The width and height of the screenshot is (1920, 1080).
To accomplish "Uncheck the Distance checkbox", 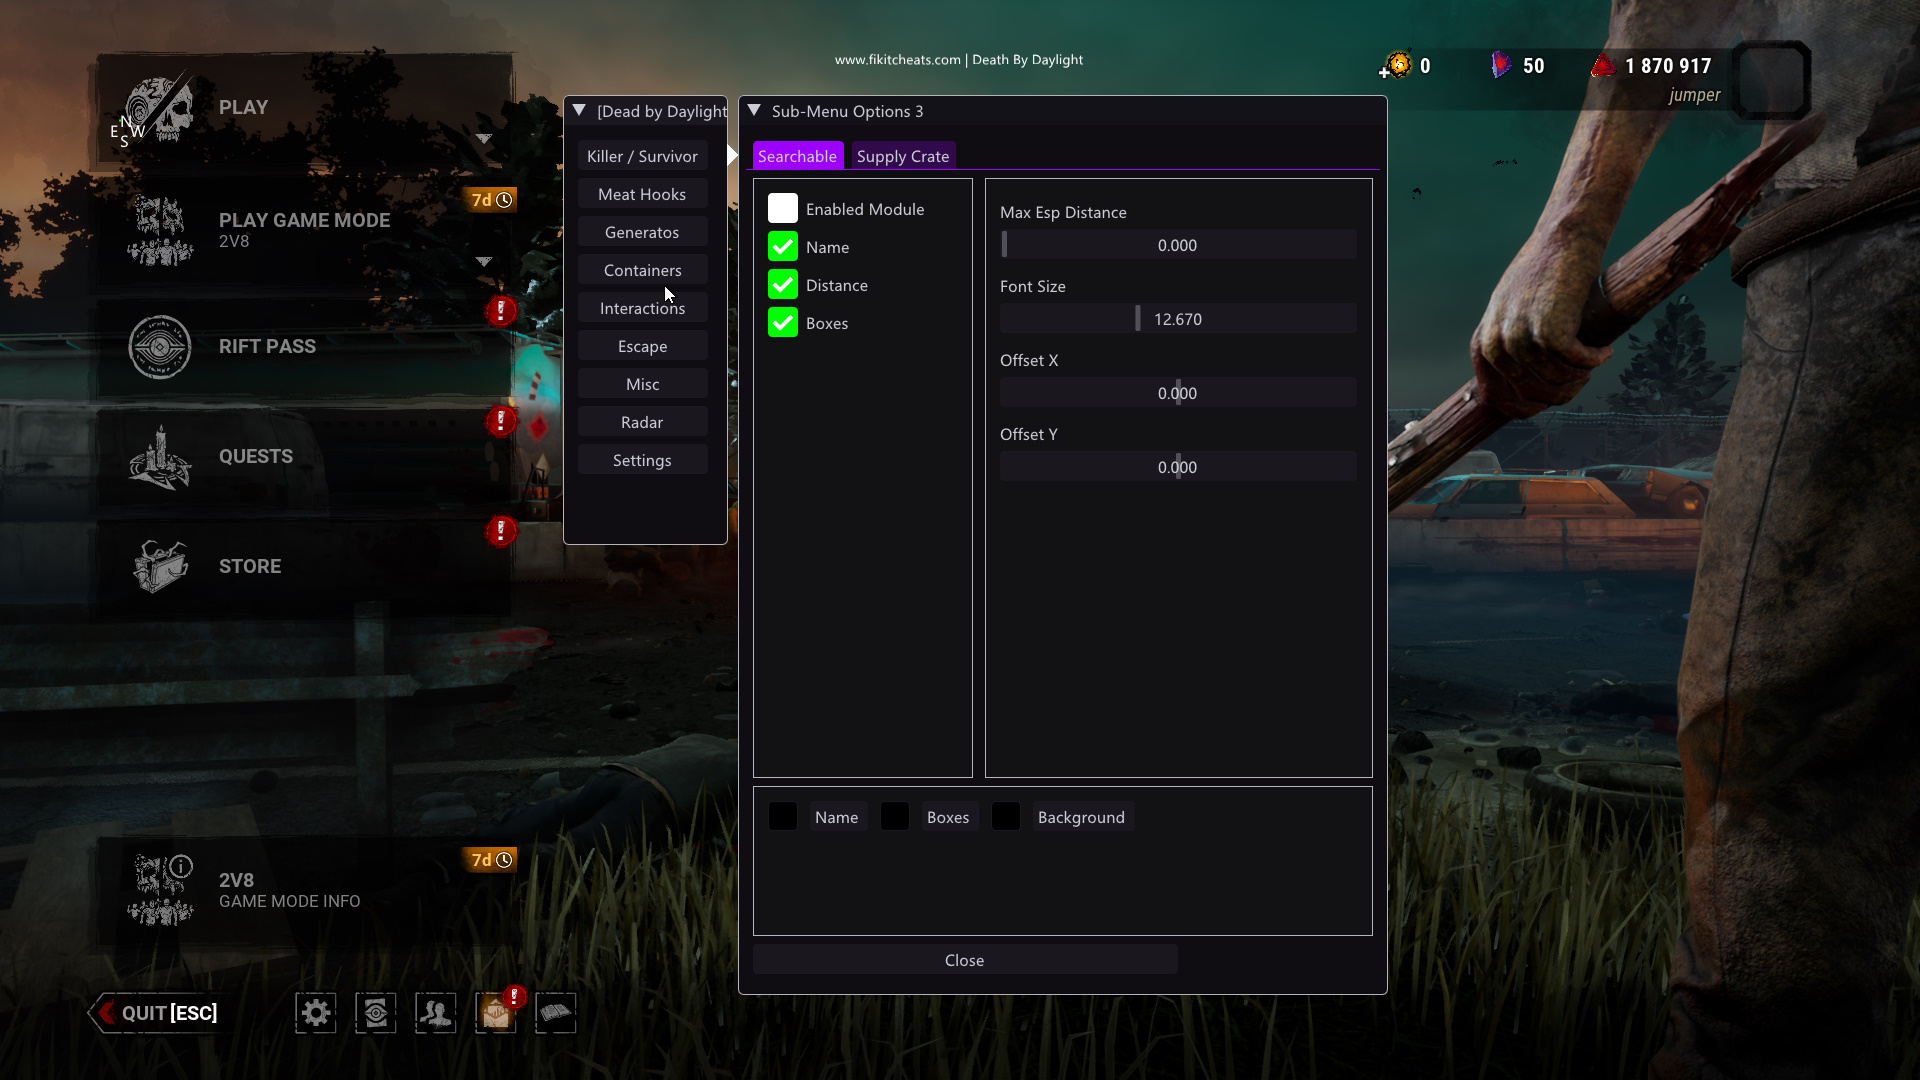I will tap(783, 285).
